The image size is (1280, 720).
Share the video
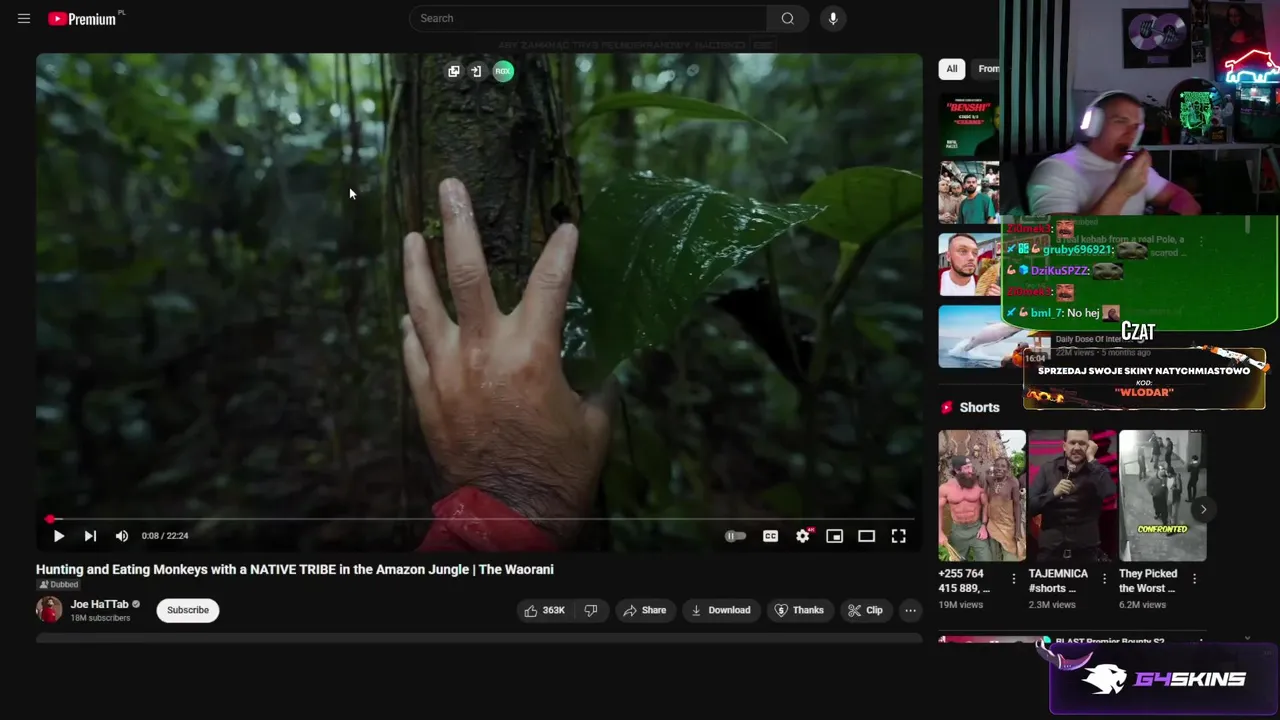(x=644, y=610)
